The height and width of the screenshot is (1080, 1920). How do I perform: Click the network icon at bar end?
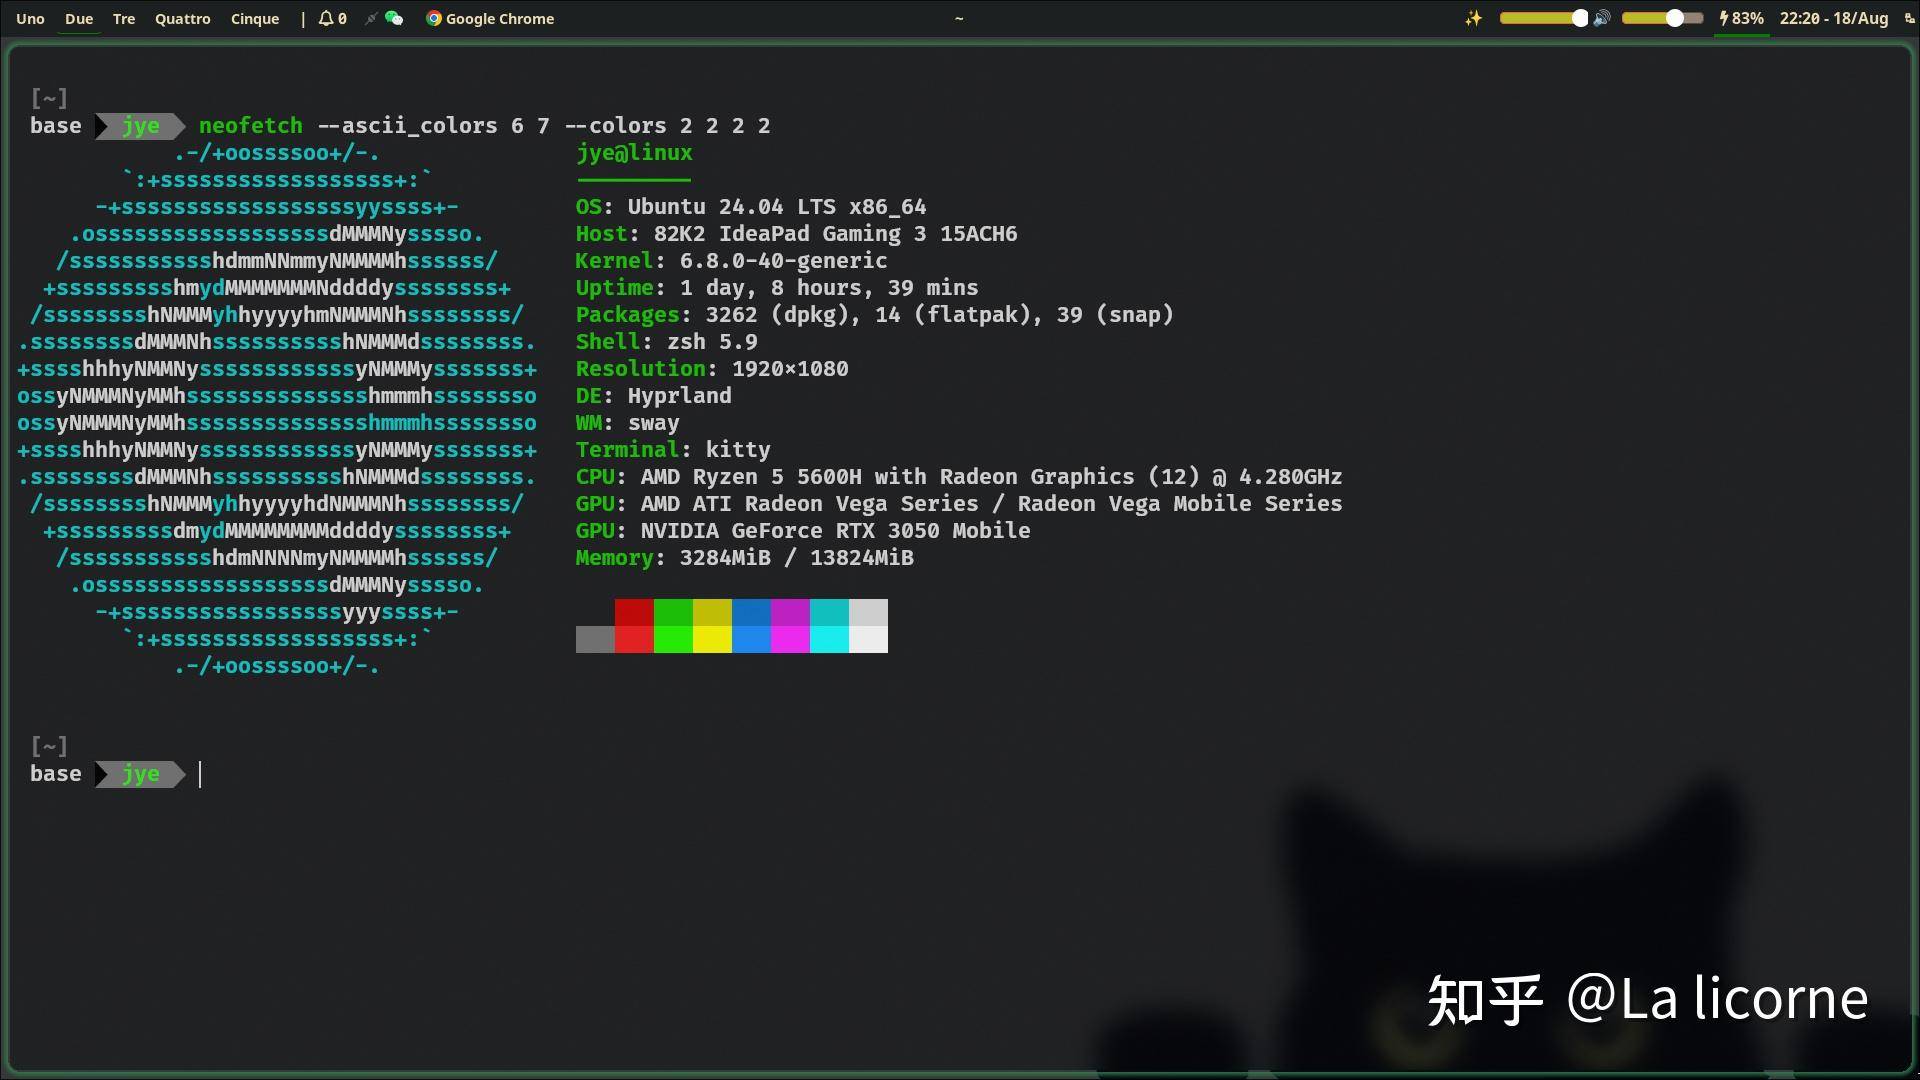tap(1908, 18)
